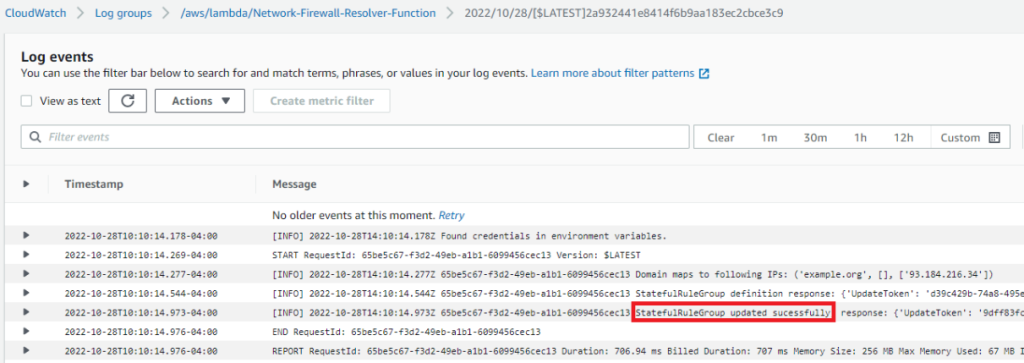Viewport: 1024px width, 363px height.
Task: Open the Actions dropdown menu
Action: coord(200,101)
